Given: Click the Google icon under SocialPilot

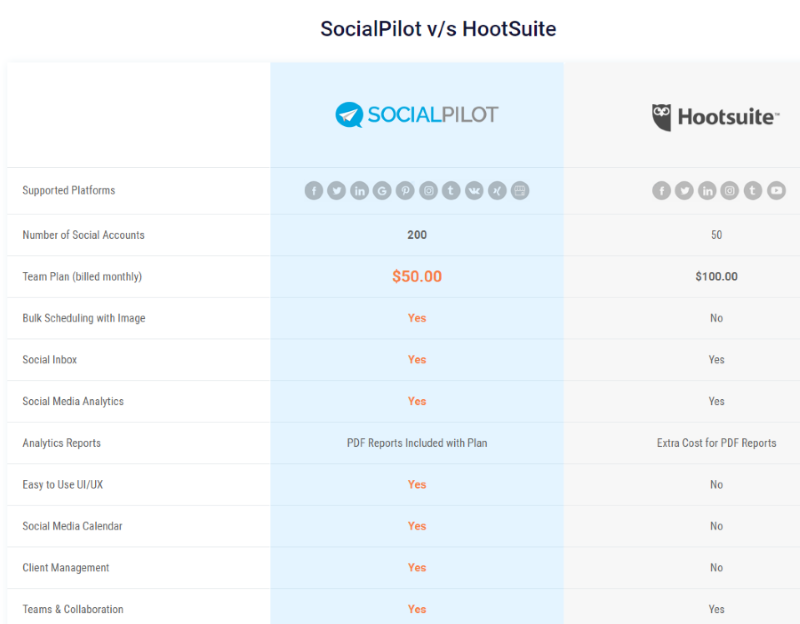Looking at the screenshot, I should pos(382,191).
